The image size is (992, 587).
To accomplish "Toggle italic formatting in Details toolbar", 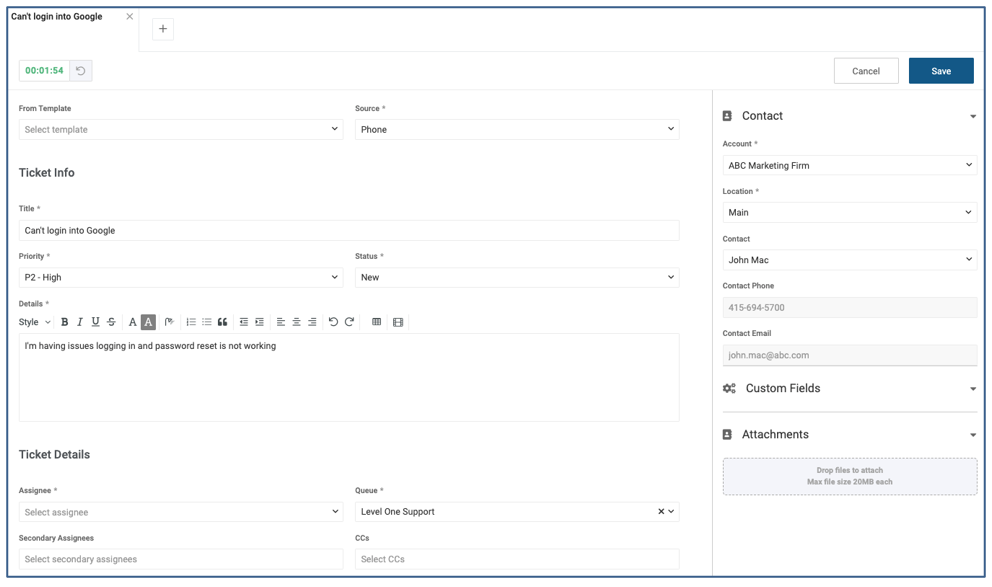I will 80,322.
